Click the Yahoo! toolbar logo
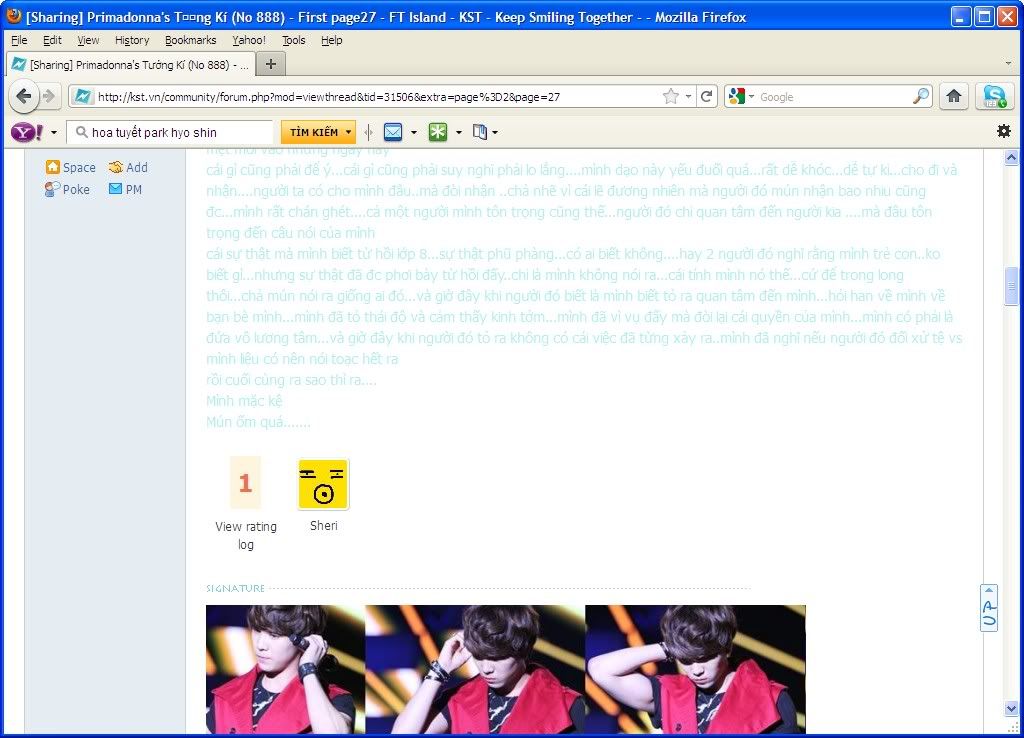Viewport: 1024px width, 738px height. tap(27, 133)
